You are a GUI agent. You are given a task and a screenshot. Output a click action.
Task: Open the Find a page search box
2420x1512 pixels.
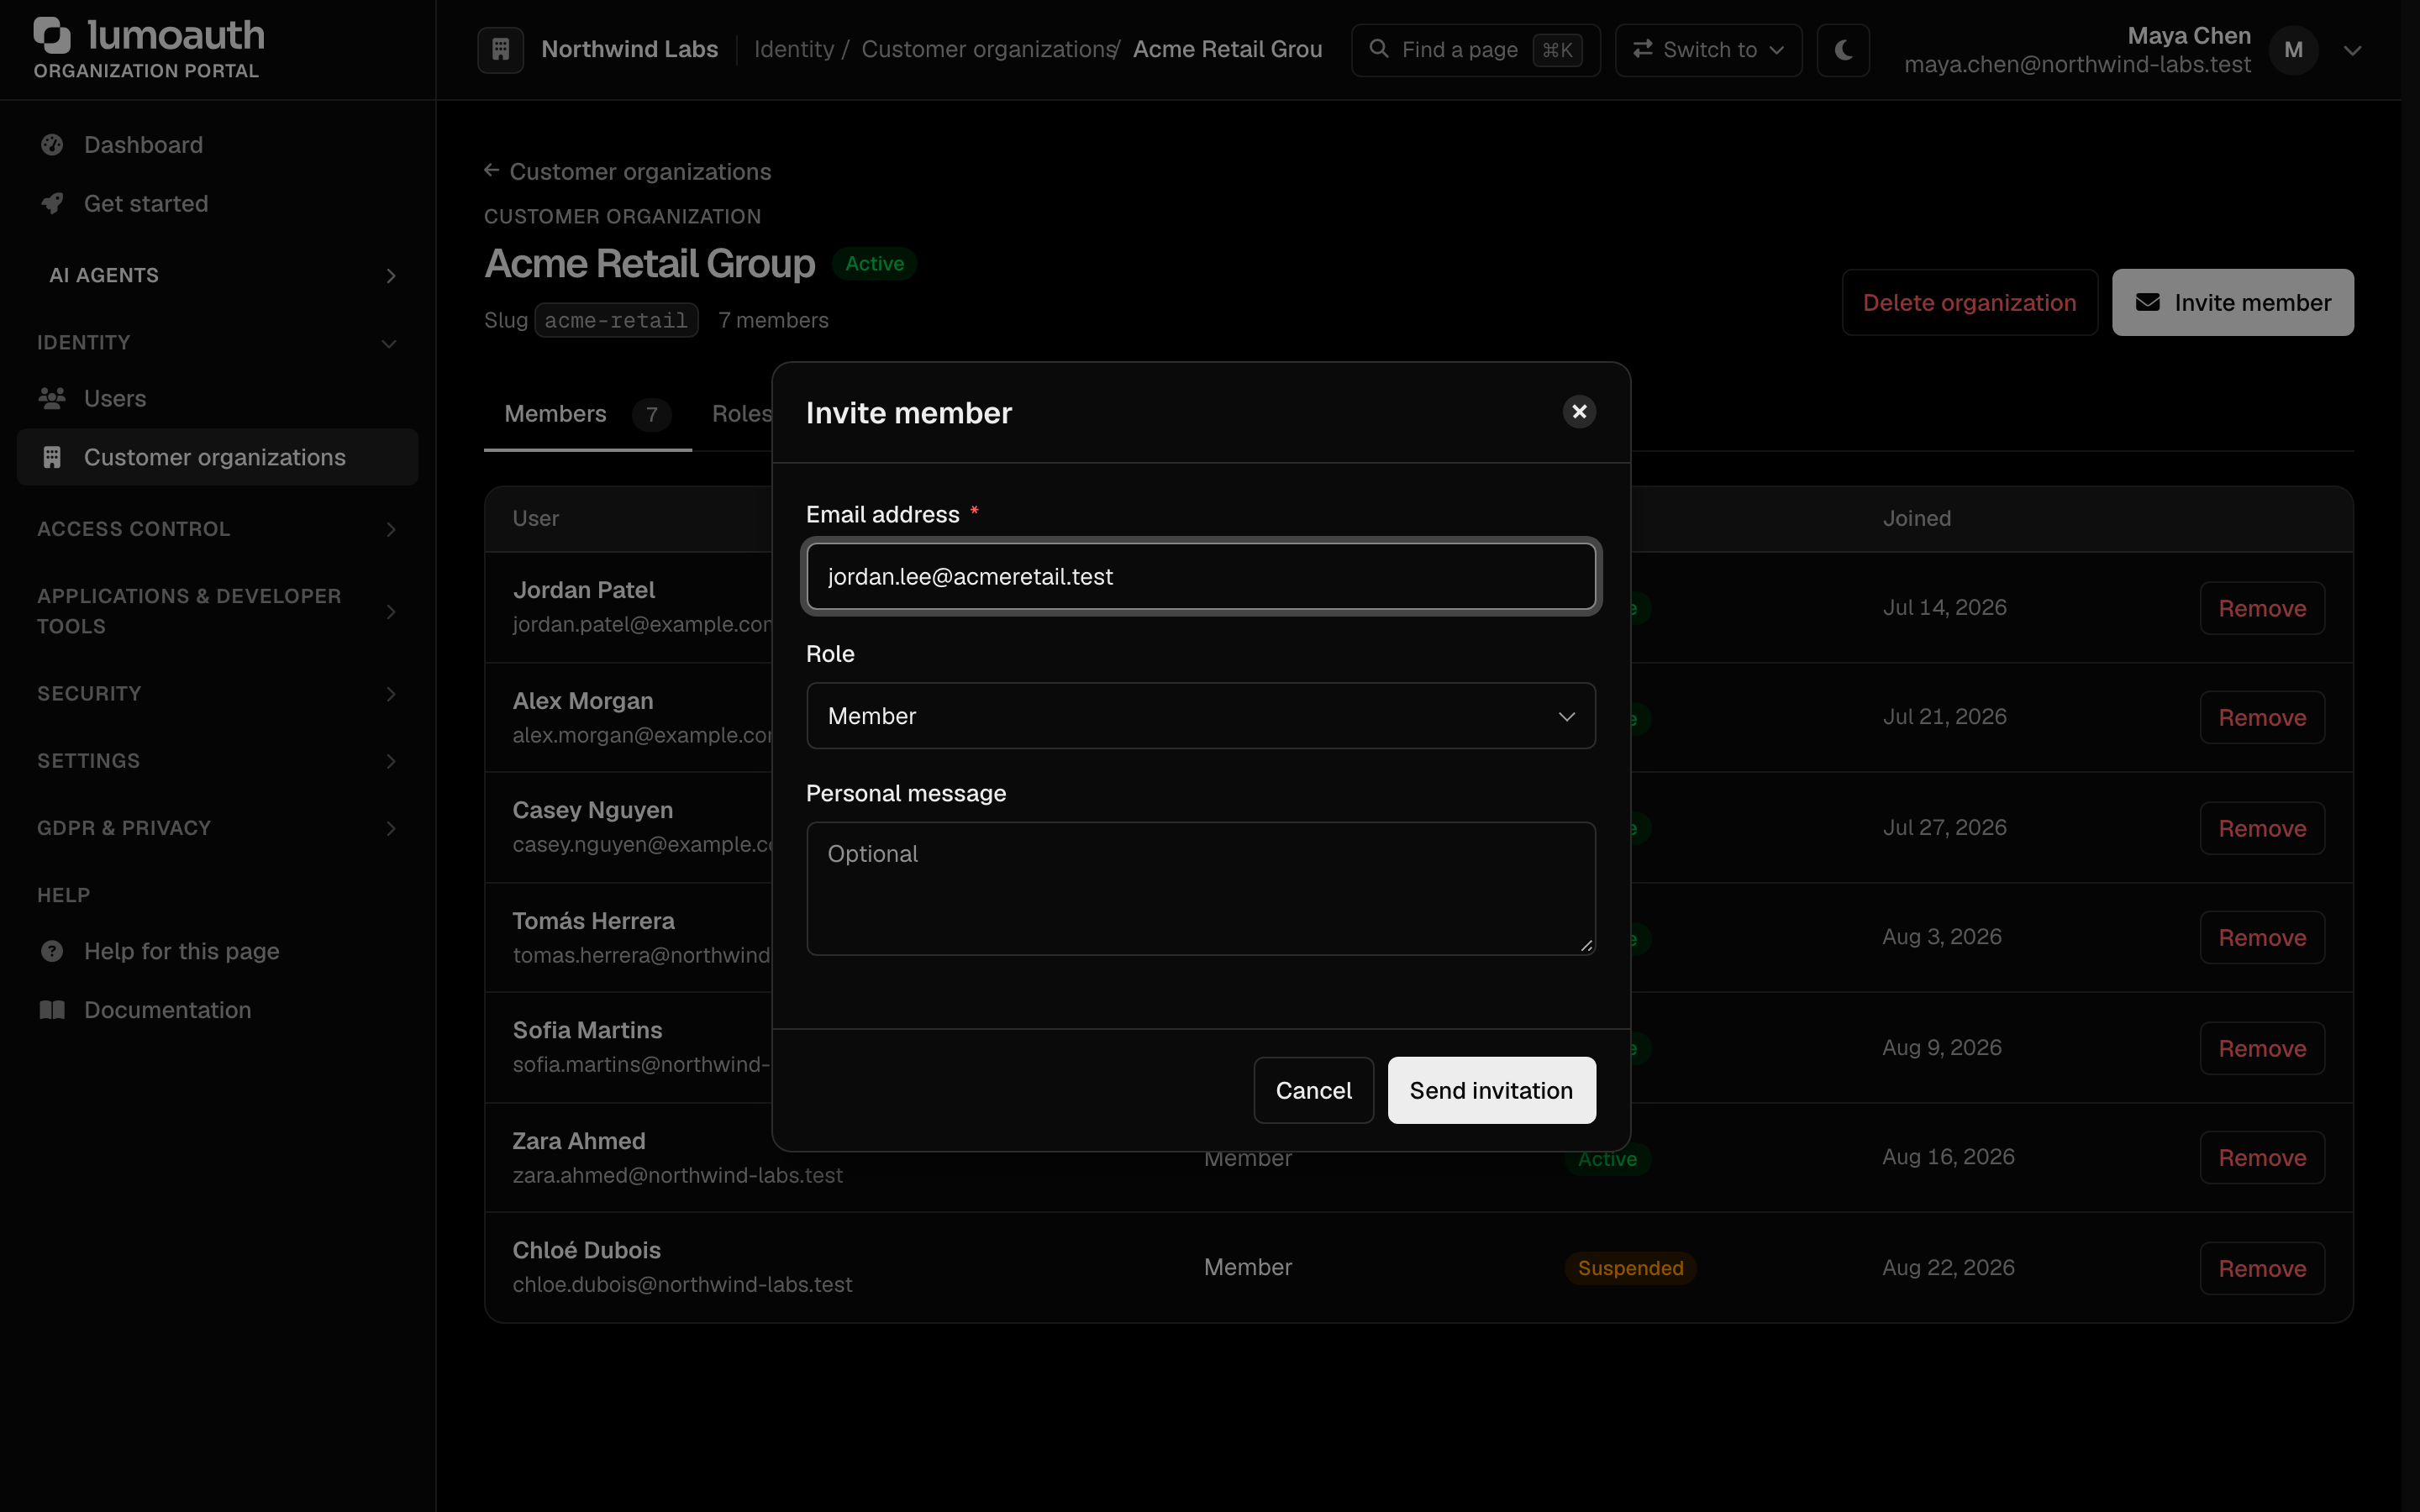[x=1475, y=50]
